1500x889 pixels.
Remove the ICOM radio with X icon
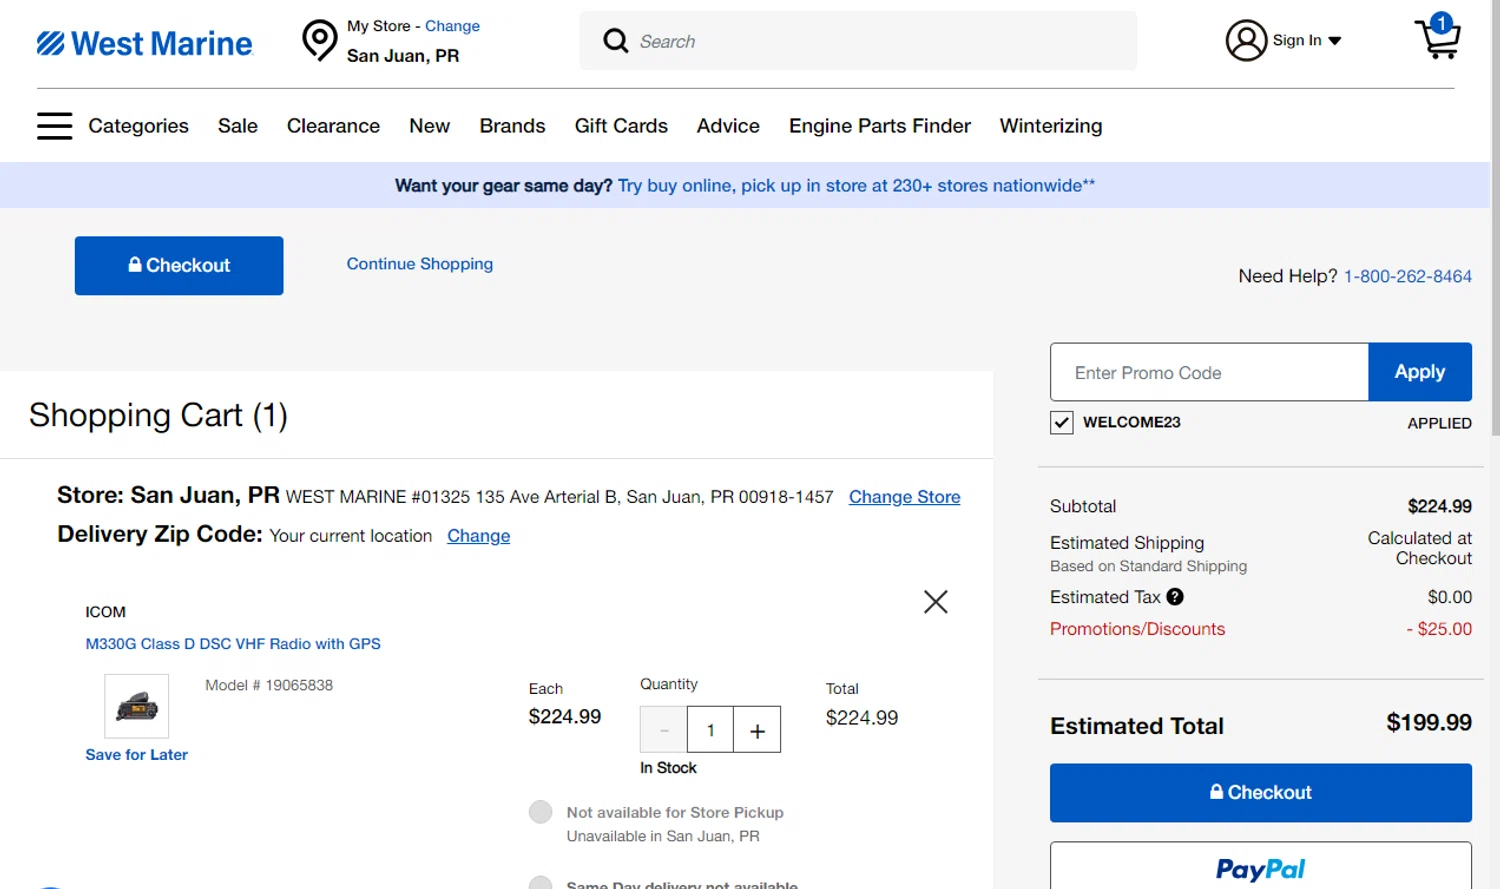coord(935,602)
